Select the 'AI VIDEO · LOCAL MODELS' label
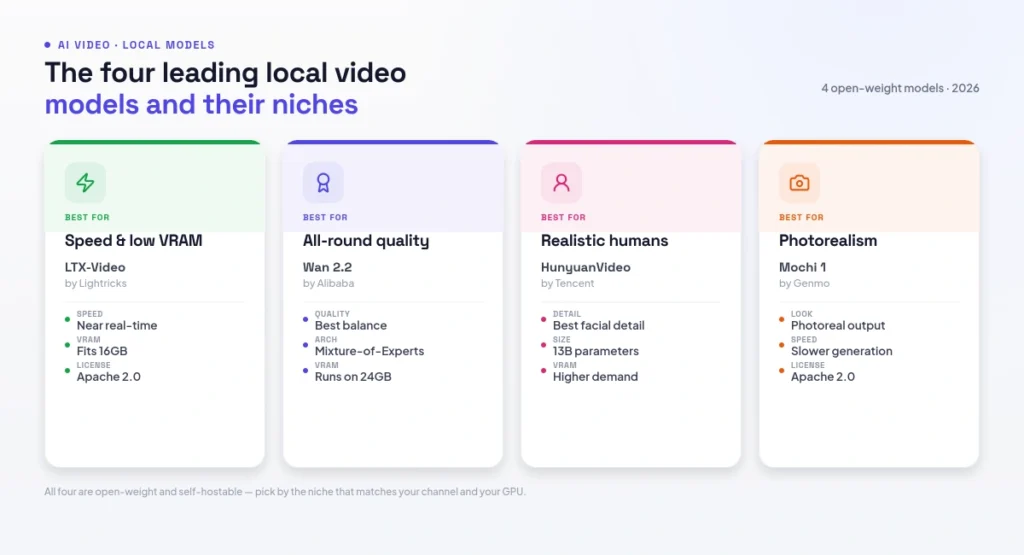 [x=136, y=45]
